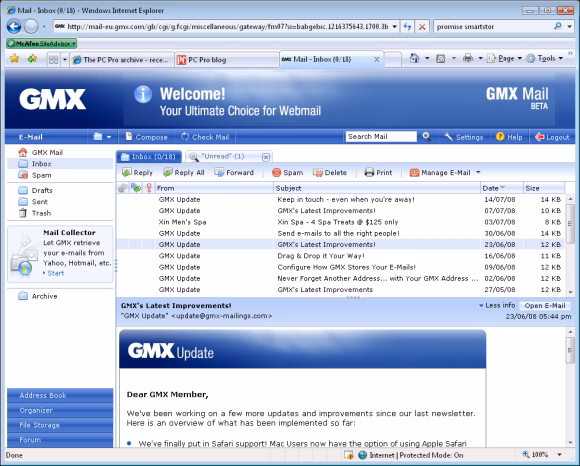Refresh the page with the refresh icon
Viewport: 580px width, 466px height.
click(x=407, y=27)
